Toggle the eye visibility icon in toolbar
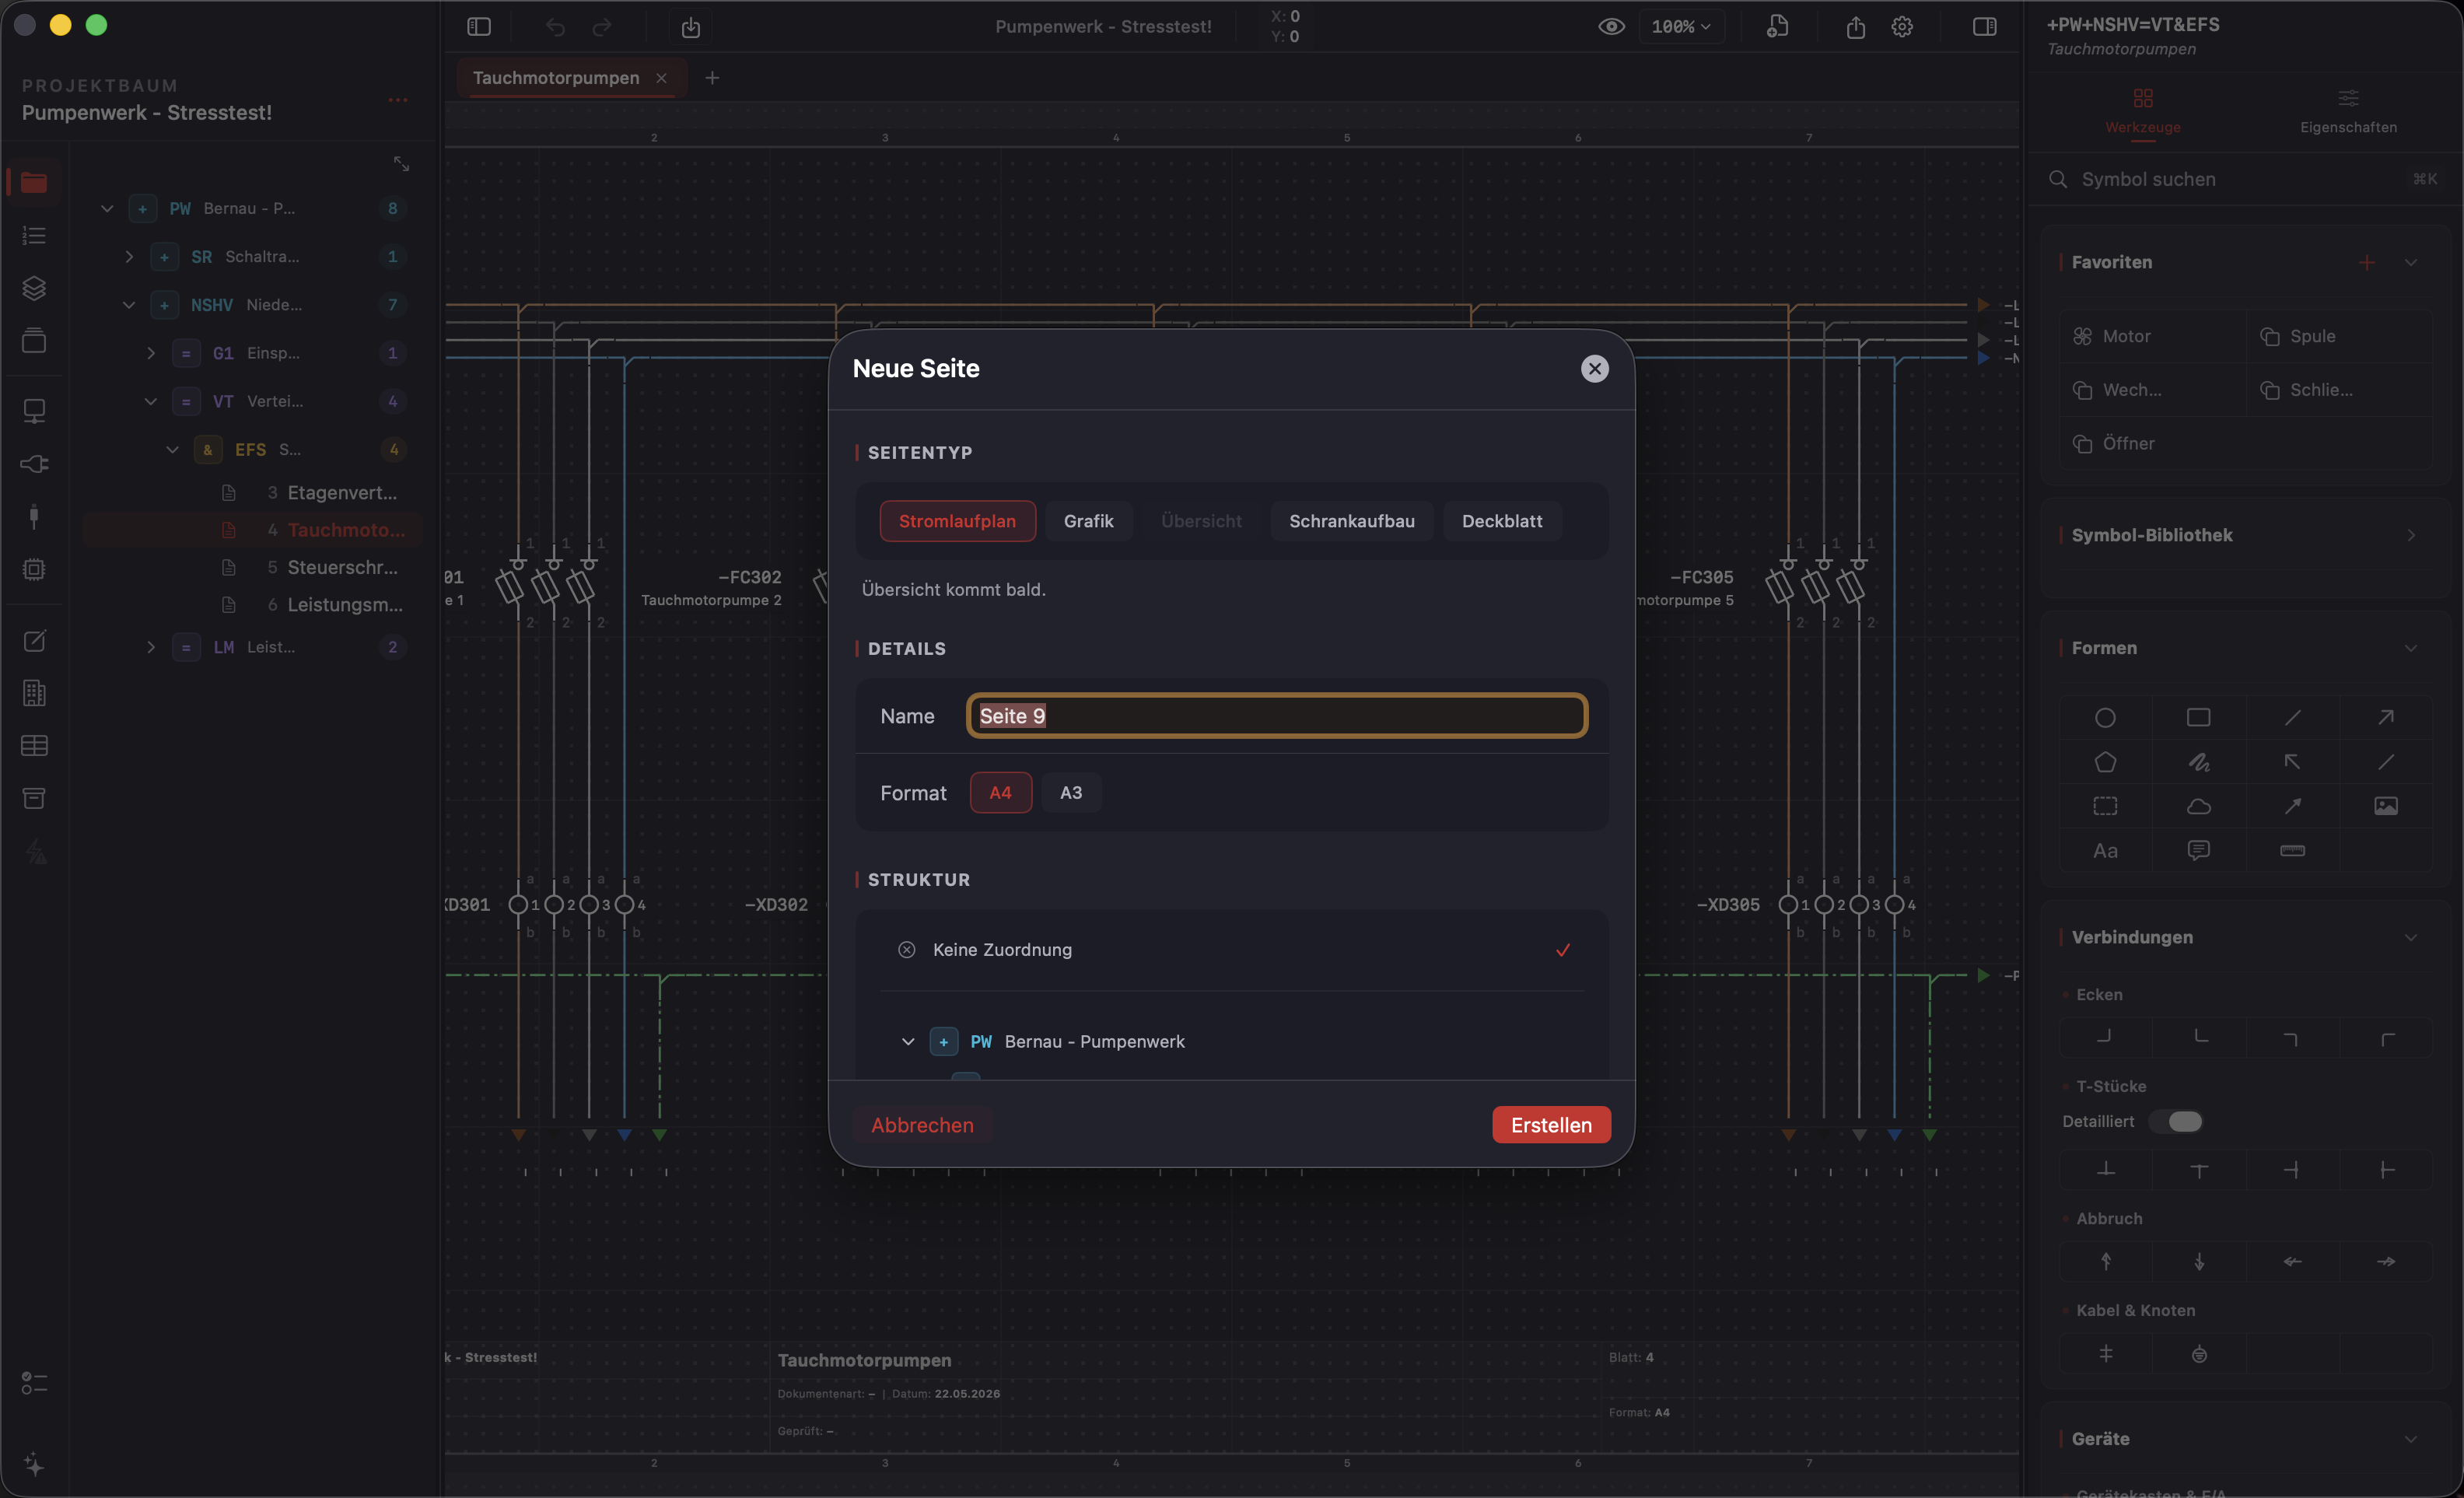 click(1611, 27)
